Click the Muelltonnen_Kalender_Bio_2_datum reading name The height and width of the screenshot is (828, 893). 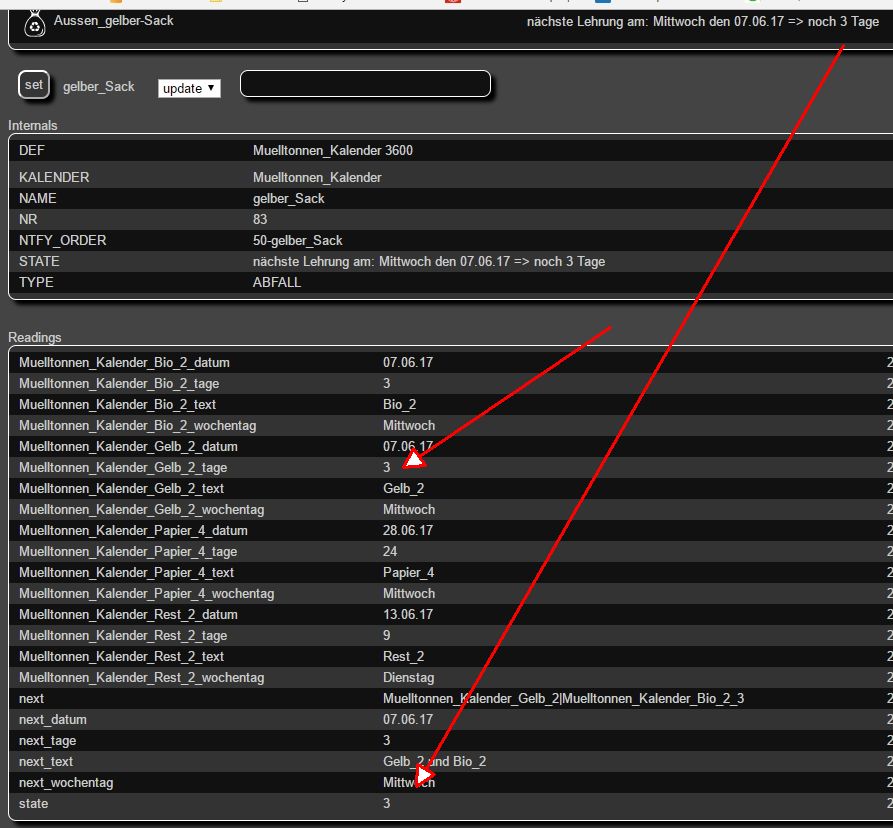click(x=124, y=362)
